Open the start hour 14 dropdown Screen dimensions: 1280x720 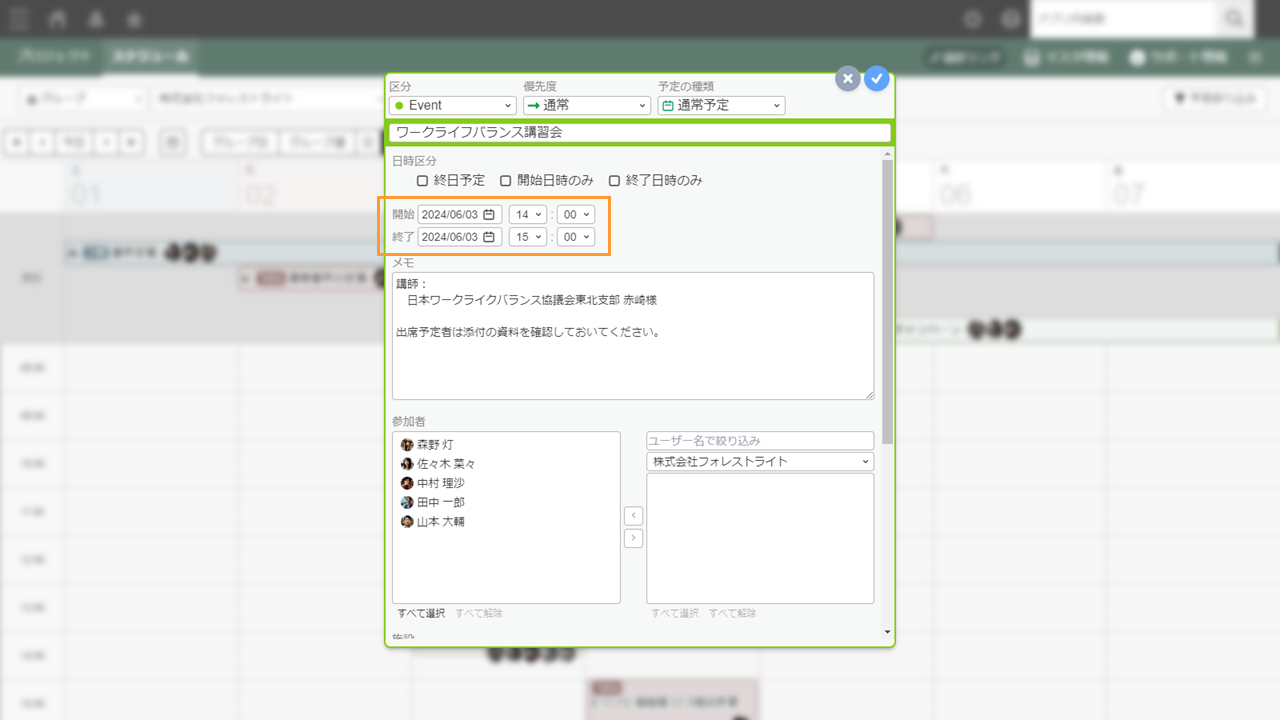coord(528,214)
